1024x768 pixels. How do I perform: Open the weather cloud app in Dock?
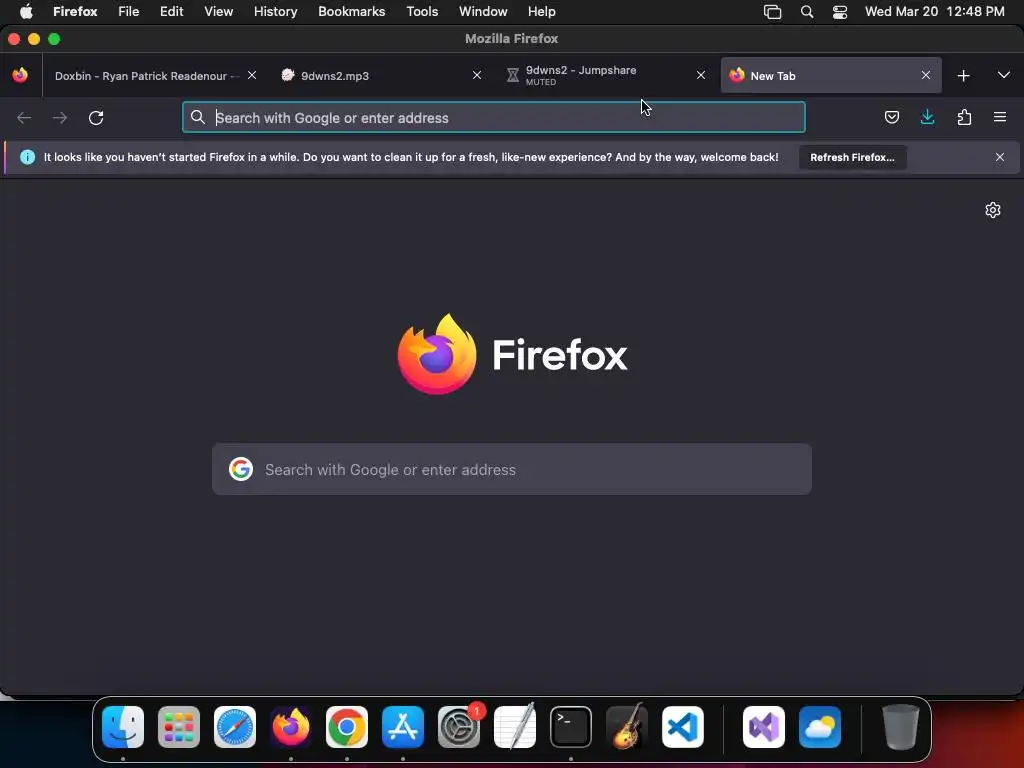(x=820, y=726)
